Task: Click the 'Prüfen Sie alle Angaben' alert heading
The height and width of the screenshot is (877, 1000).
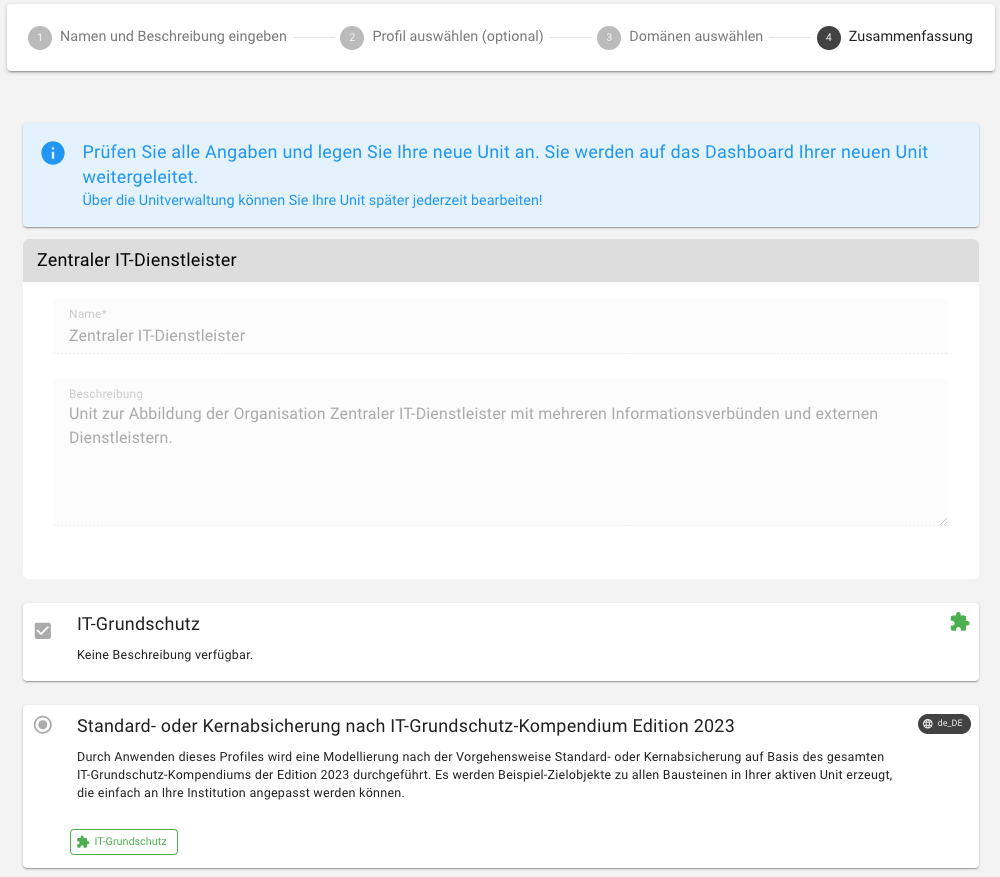Action: (505, 153)
